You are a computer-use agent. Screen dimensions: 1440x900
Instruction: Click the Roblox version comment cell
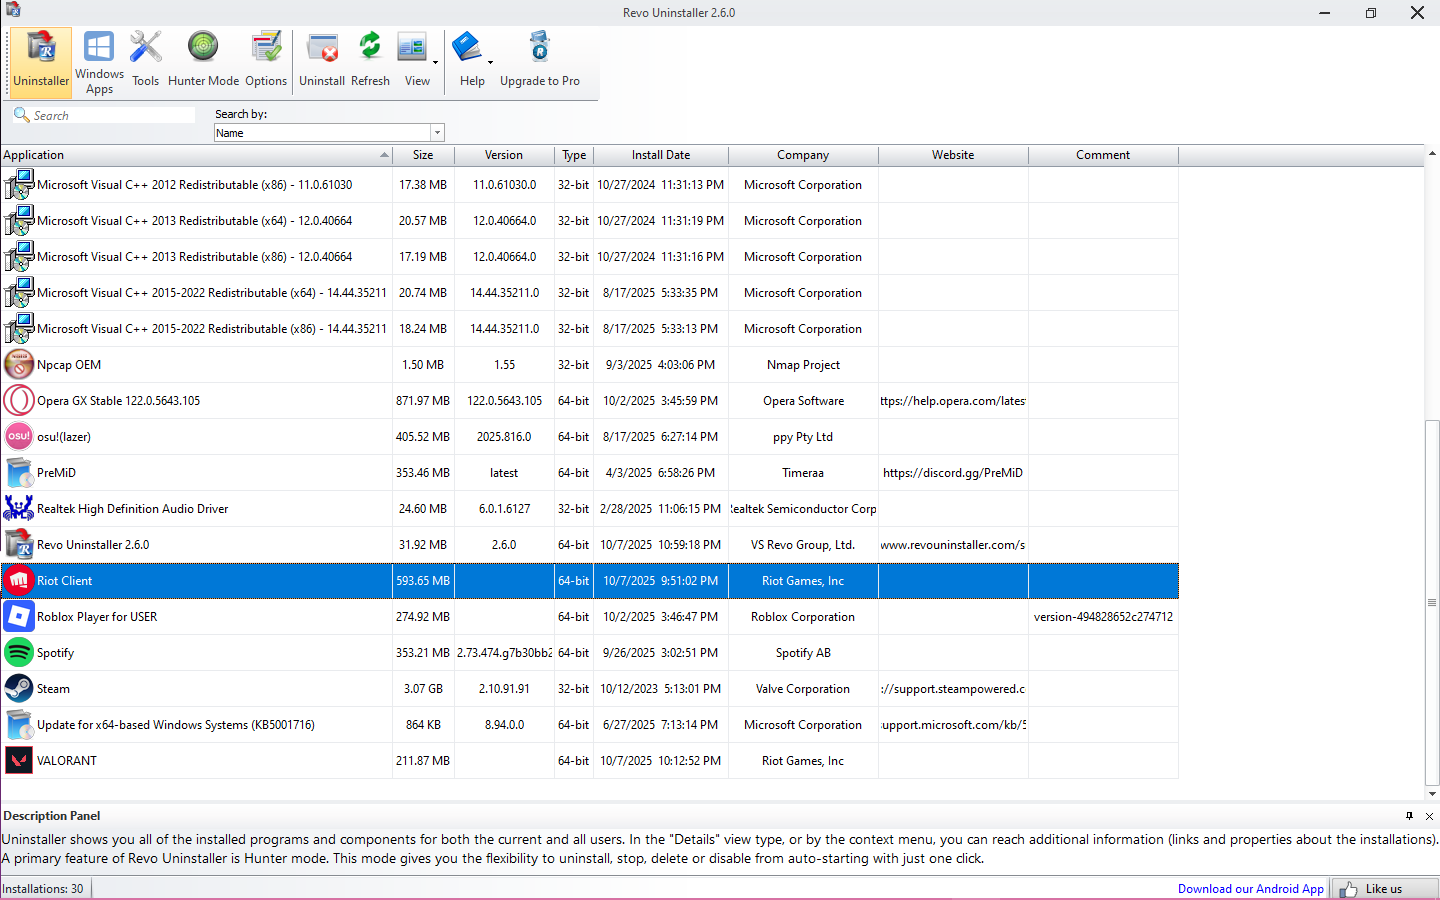(1103, 617)
